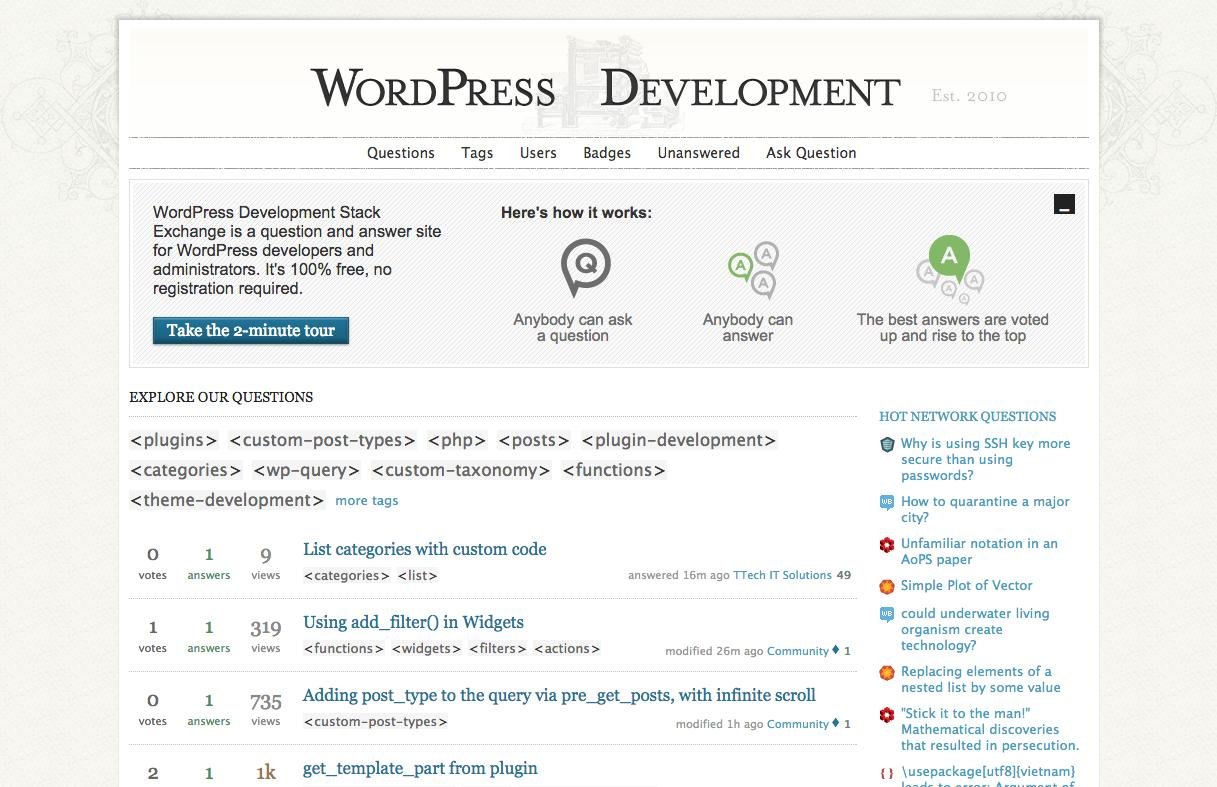The height and width of the screenshot is (787, 1217).
Task: Open 'could underwater living organism create technology?' link
Action: 975,630
